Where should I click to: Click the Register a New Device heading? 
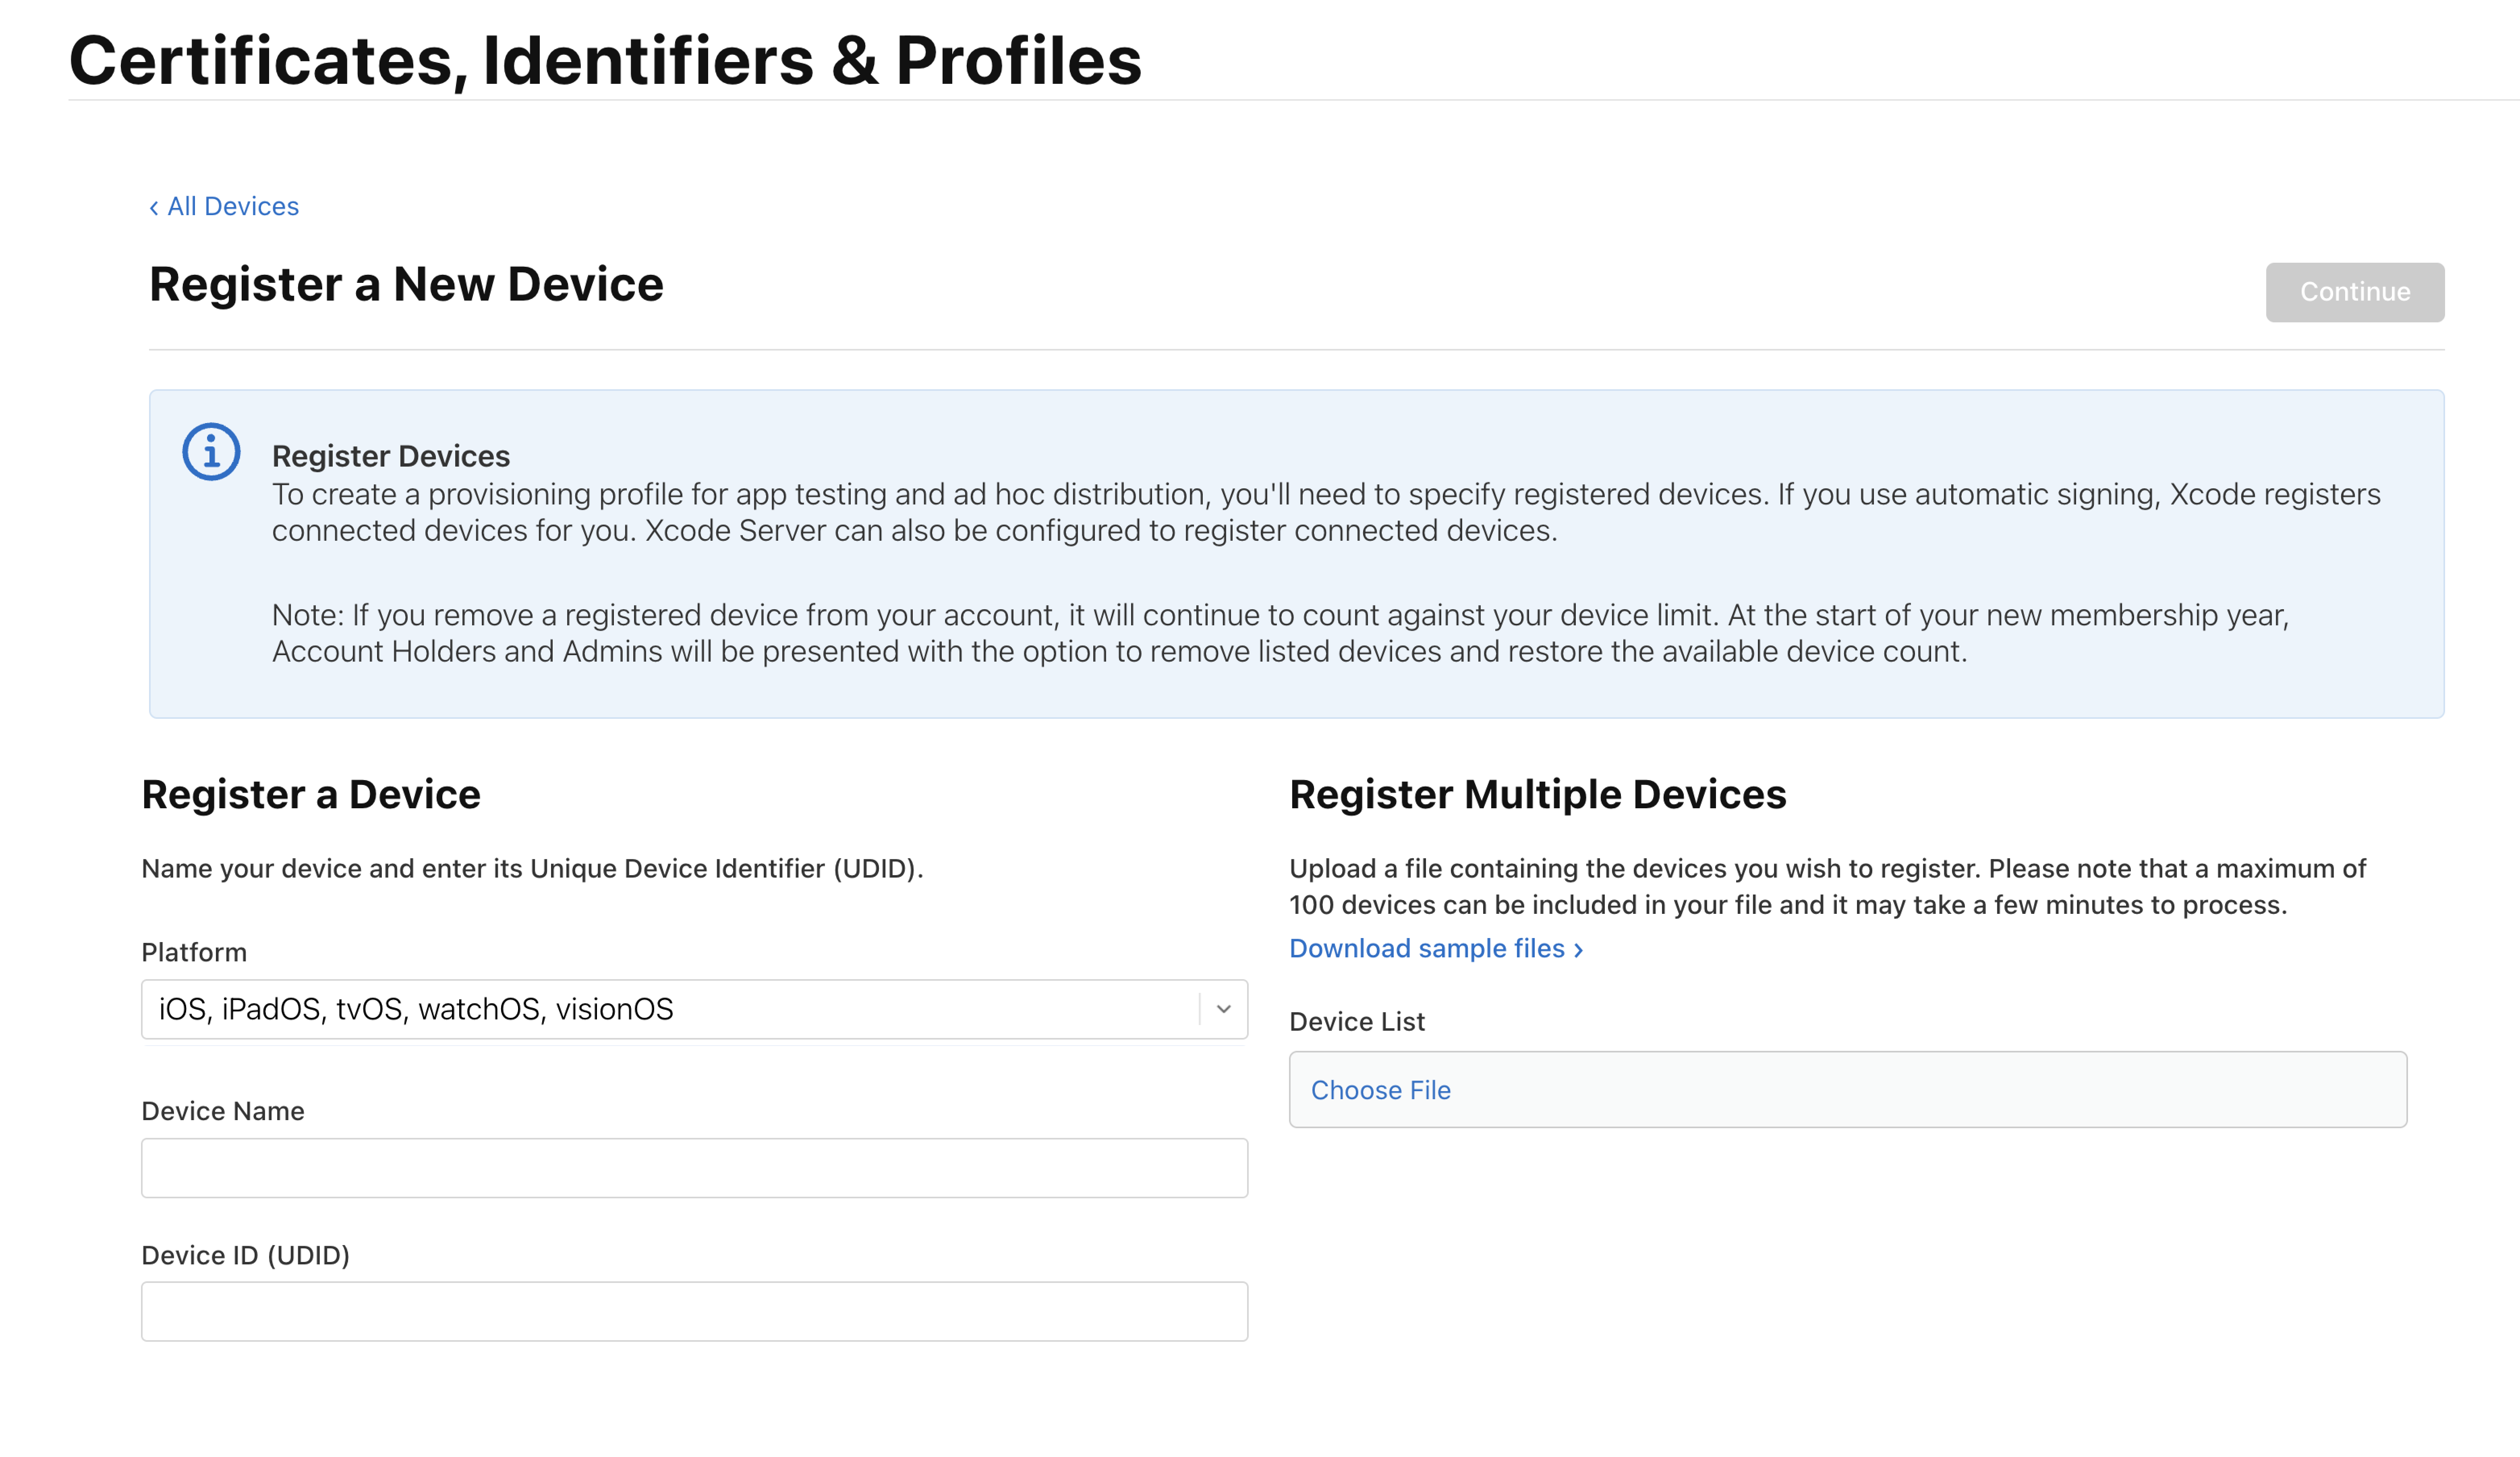pos(406,284)
